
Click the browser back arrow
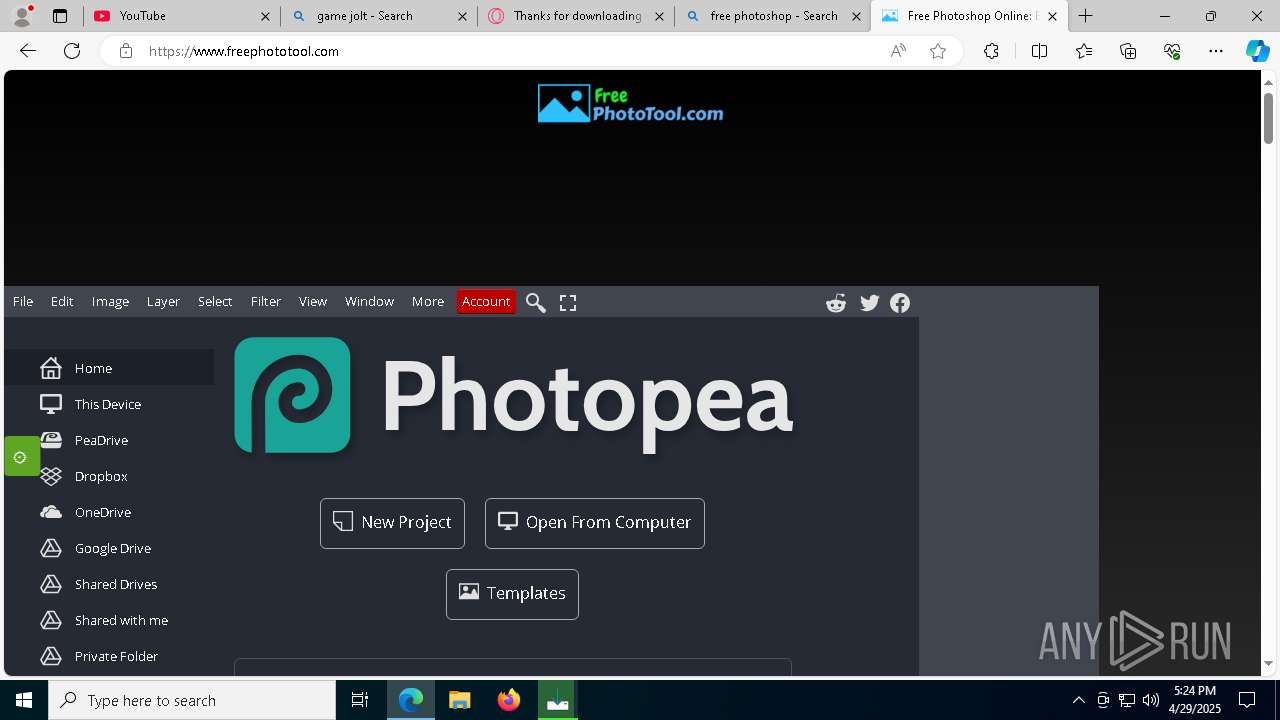tap(28, 51)
